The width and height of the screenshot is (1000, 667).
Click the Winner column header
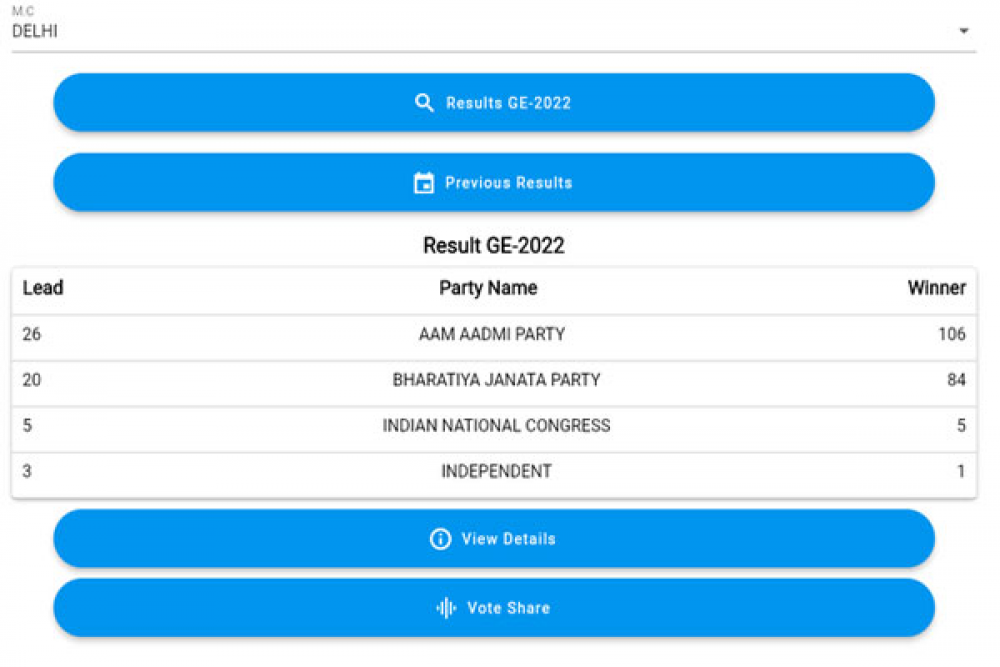point(937,288)
